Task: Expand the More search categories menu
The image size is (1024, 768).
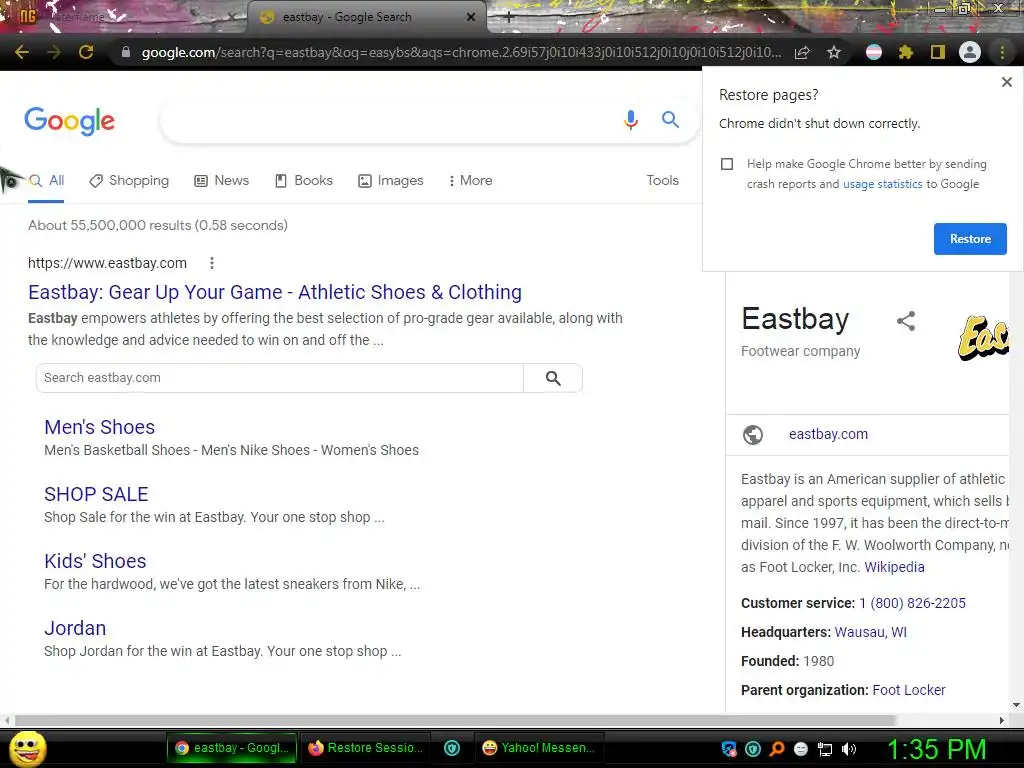Action: (x=470, y=181)
